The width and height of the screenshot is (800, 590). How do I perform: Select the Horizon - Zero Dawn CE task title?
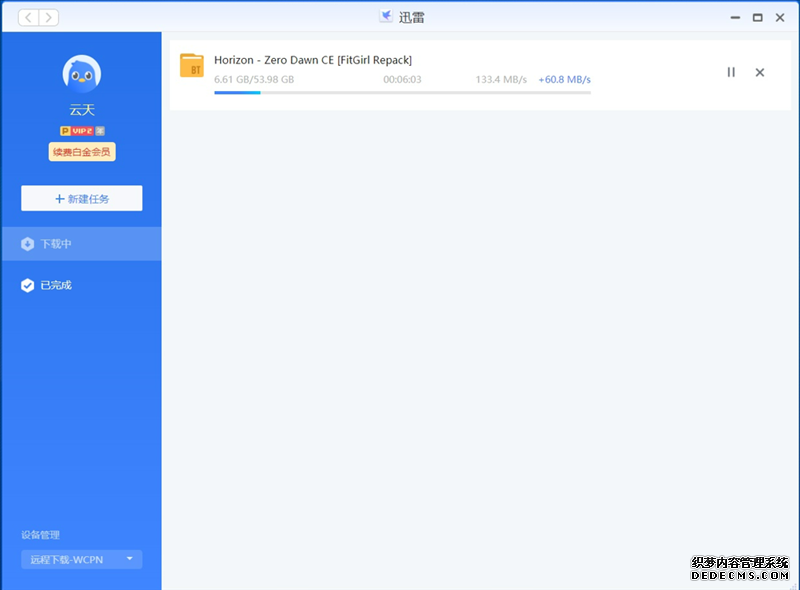pos(313,60)
